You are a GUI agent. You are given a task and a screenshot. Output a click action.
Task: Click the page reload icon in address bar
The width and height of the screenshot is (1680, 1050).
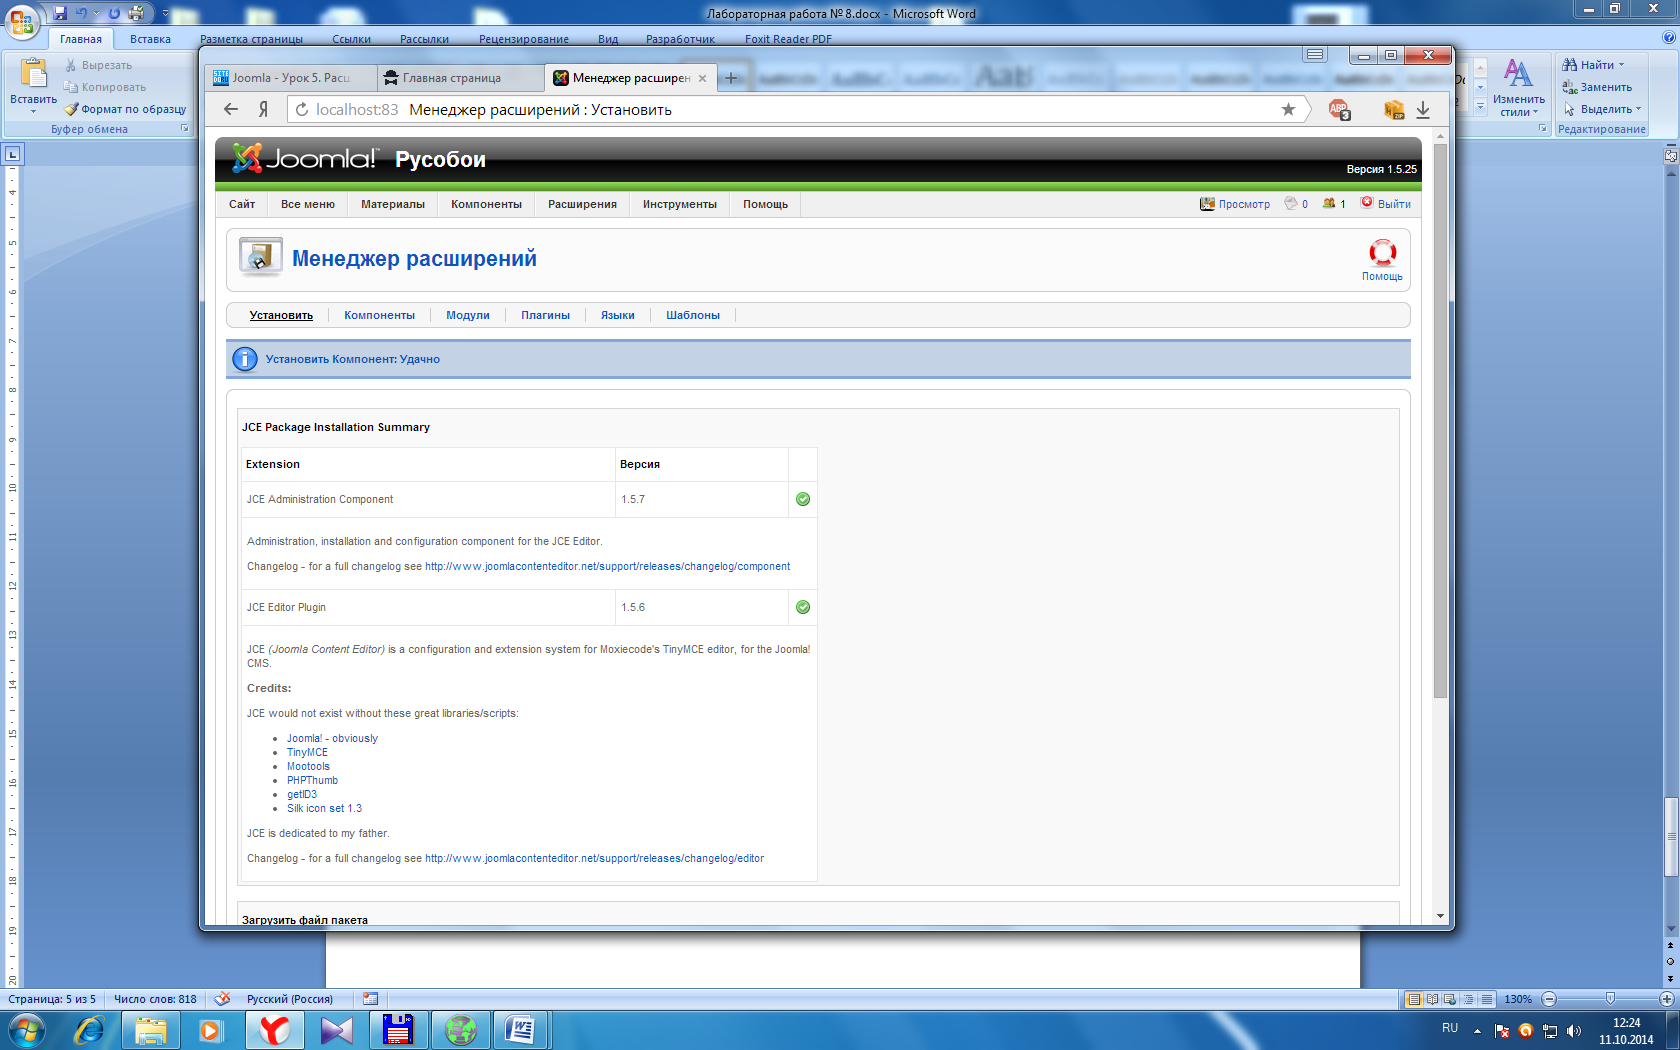tap(302, 109)
